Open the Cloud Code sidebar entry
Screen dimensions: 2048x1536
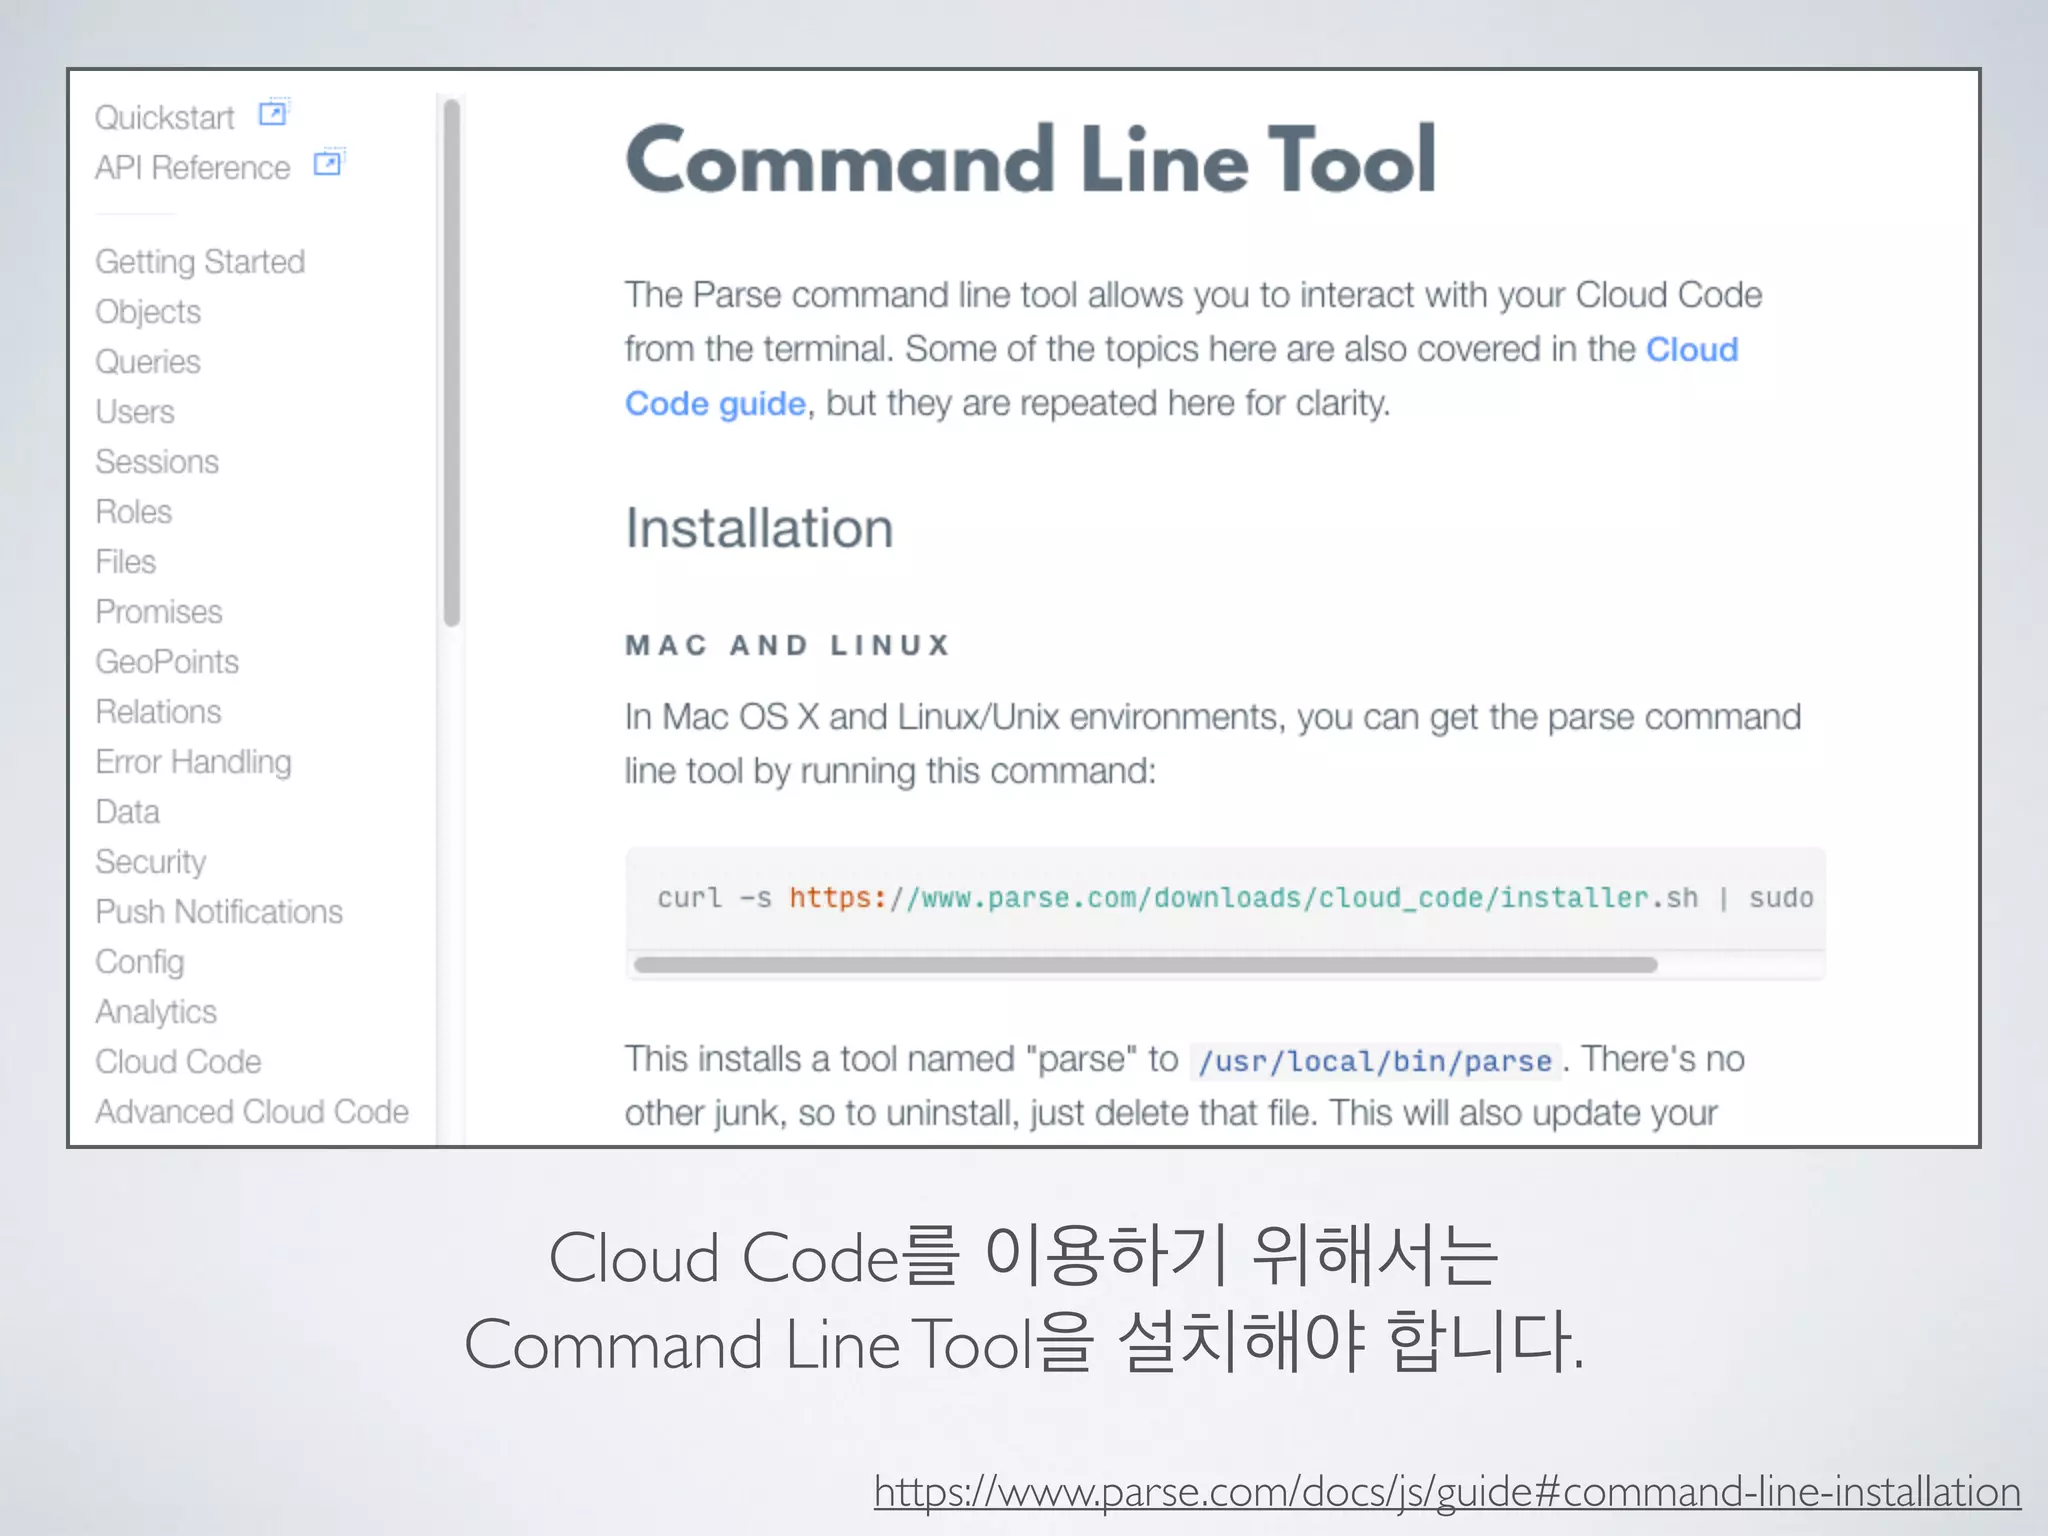(x=178, y=1062)
